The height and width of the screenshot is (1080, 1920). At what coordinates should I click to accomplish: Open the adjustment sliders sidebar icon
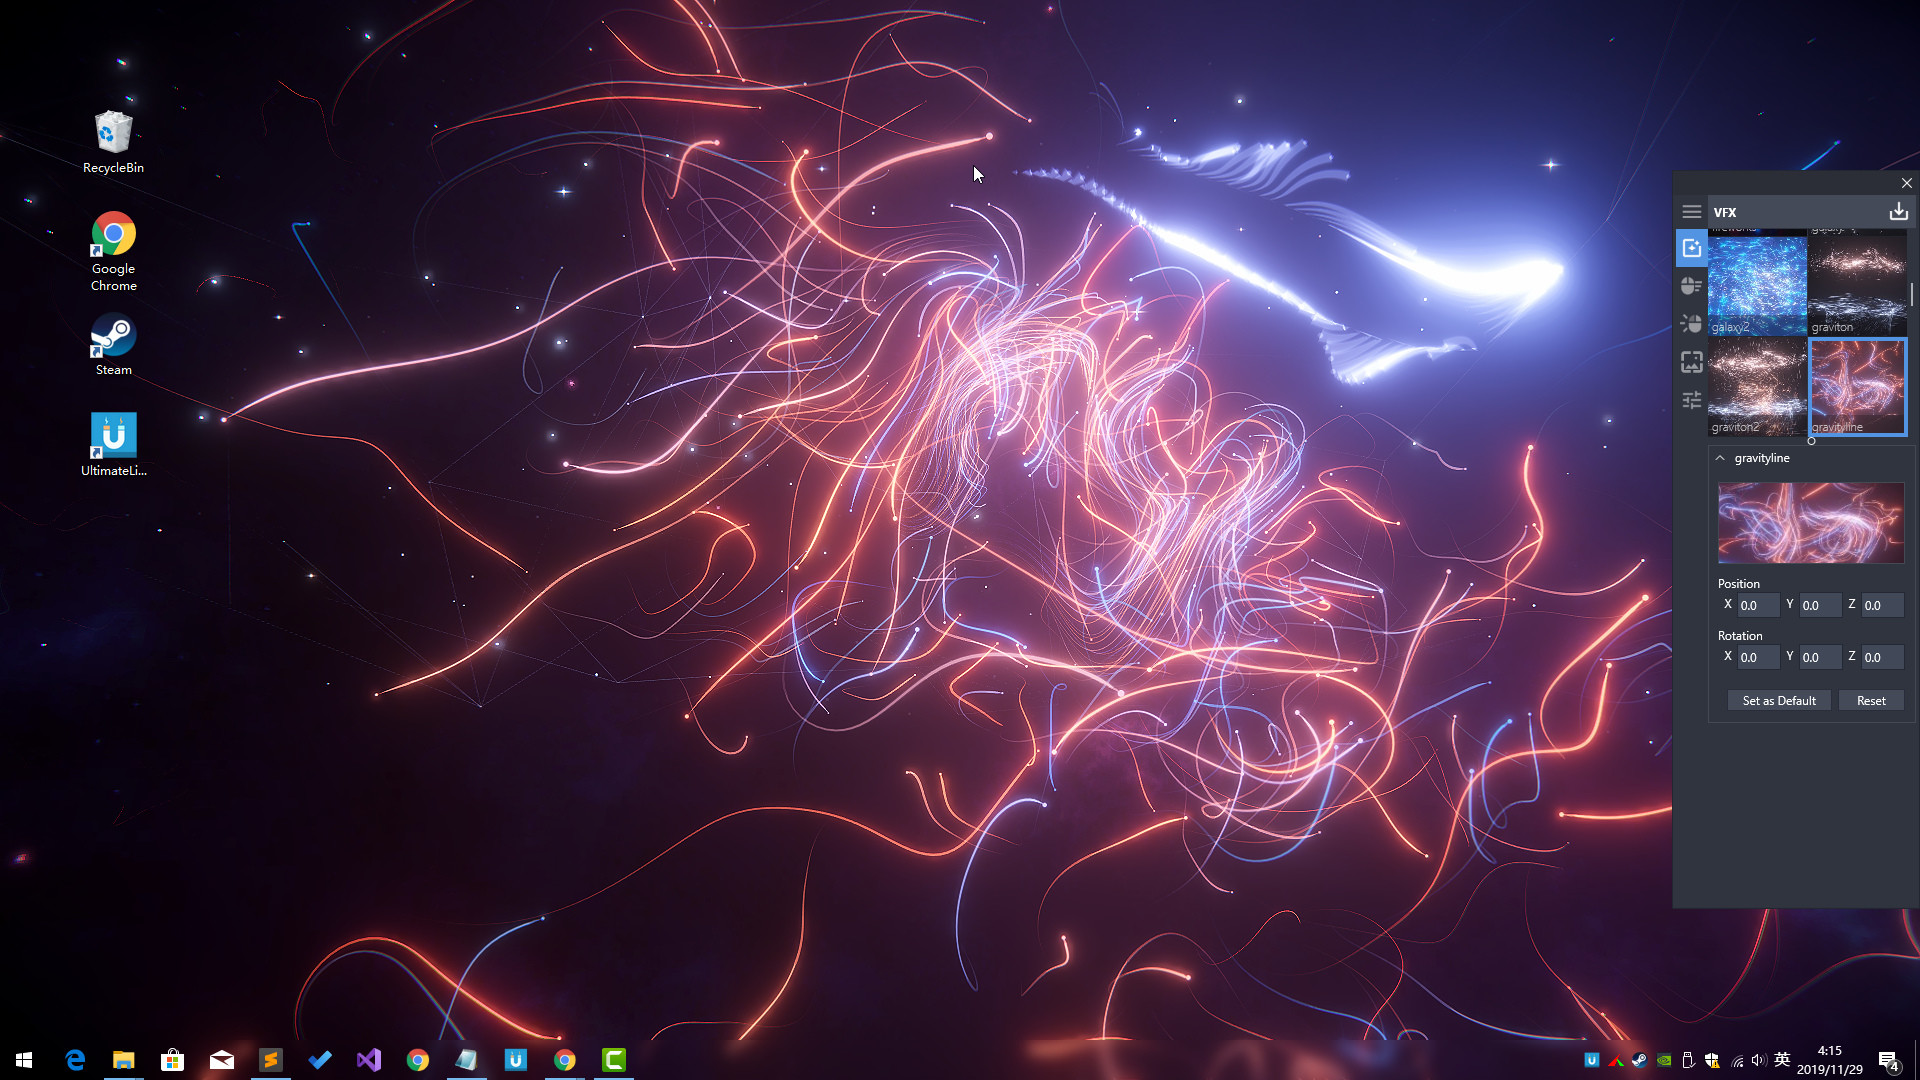tap(1691, 400)
